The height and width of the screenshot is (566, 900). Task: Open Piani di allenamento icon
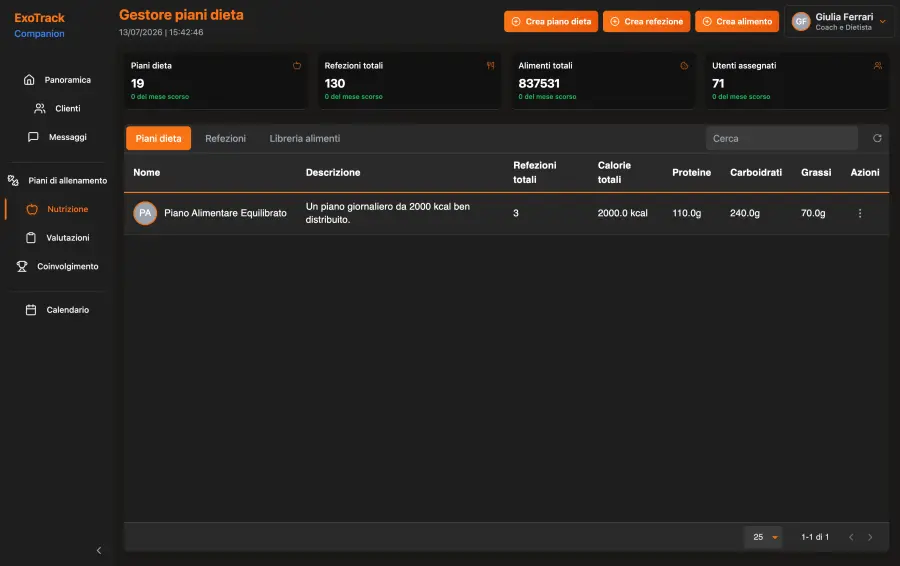pyautogui.click(x=13, y=180)
